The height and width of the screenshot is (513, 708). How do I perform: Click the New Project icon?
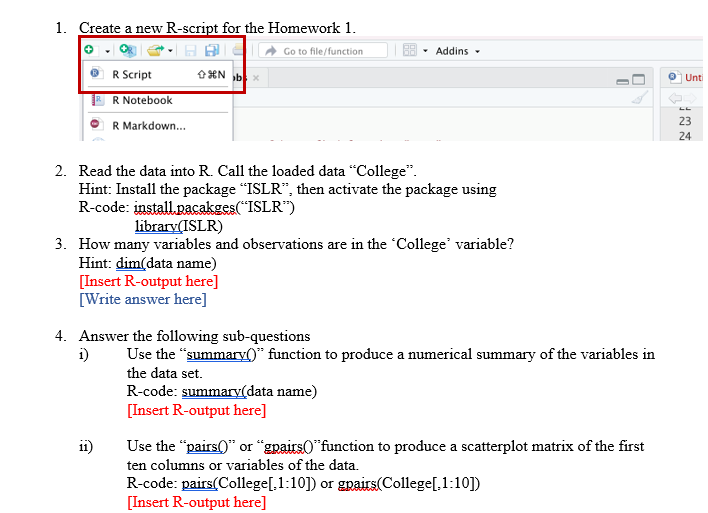pyautogui.click(x=128, y=50)
